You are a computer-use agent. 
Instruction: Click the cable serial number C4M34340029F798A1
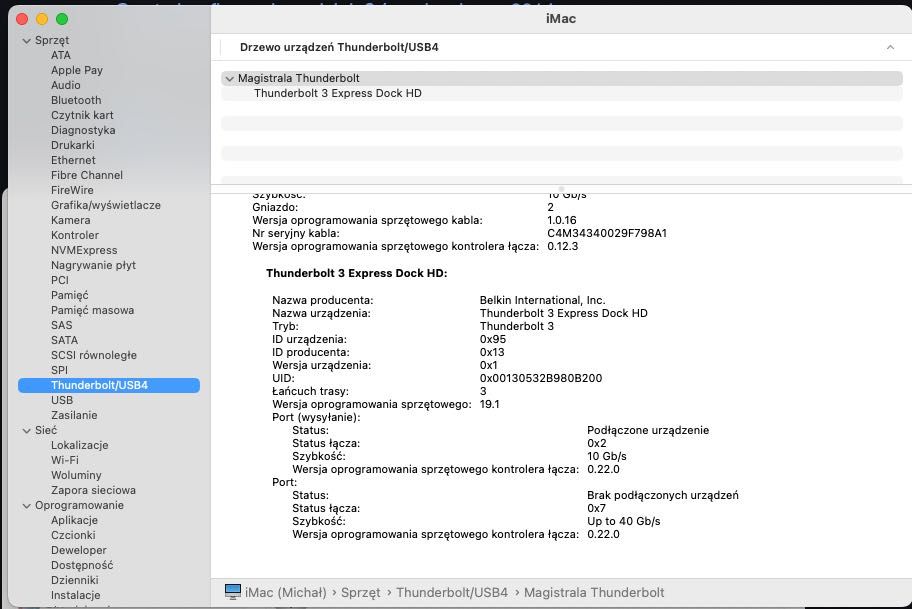(607, 233)
